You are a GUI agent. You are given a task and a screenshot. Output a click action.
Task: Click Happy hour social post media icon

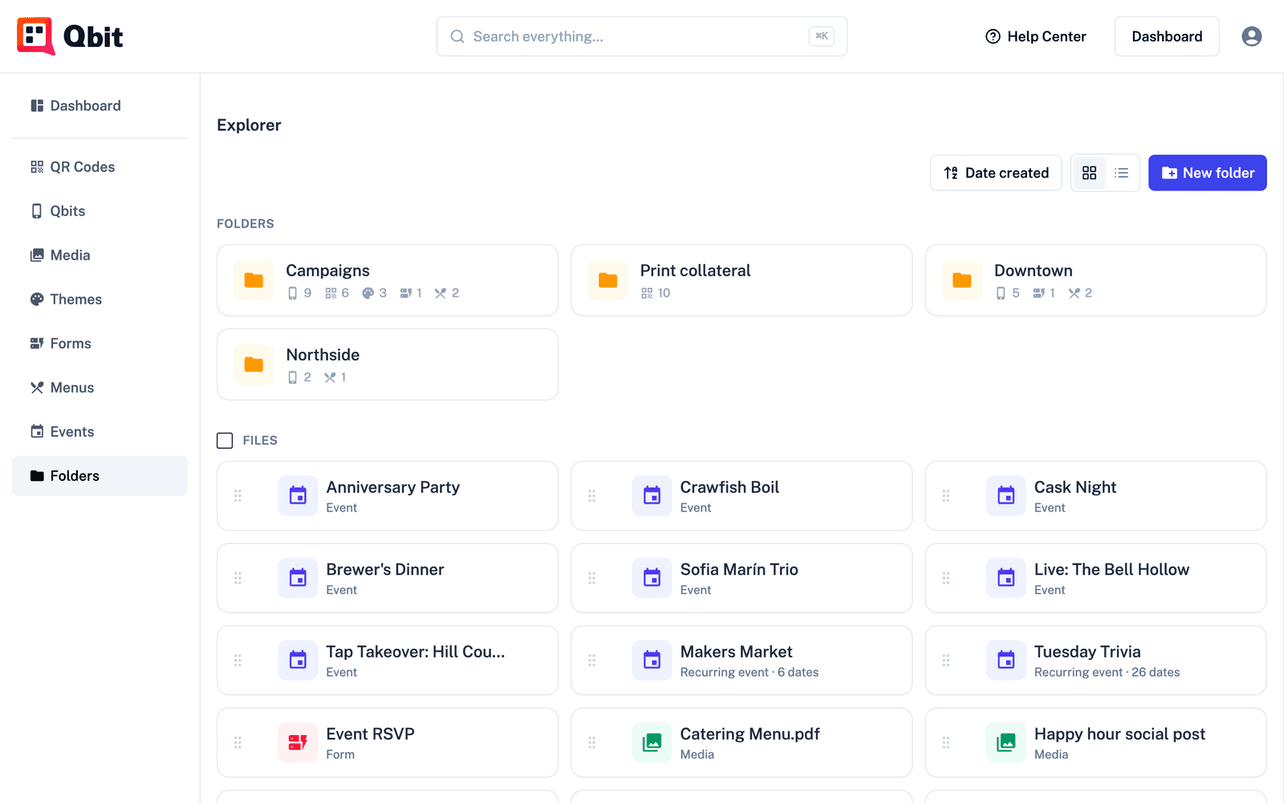(x=1006, y=742)
